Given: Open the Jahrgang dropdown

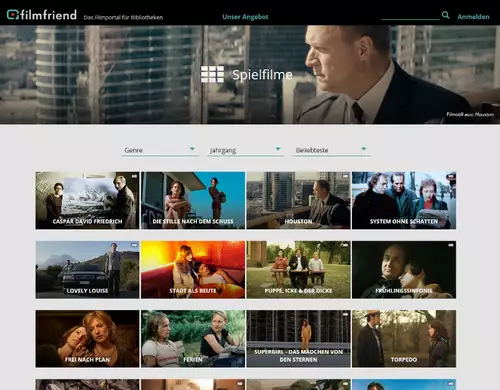Looking at the screenshot, I should tap(245, 150).
